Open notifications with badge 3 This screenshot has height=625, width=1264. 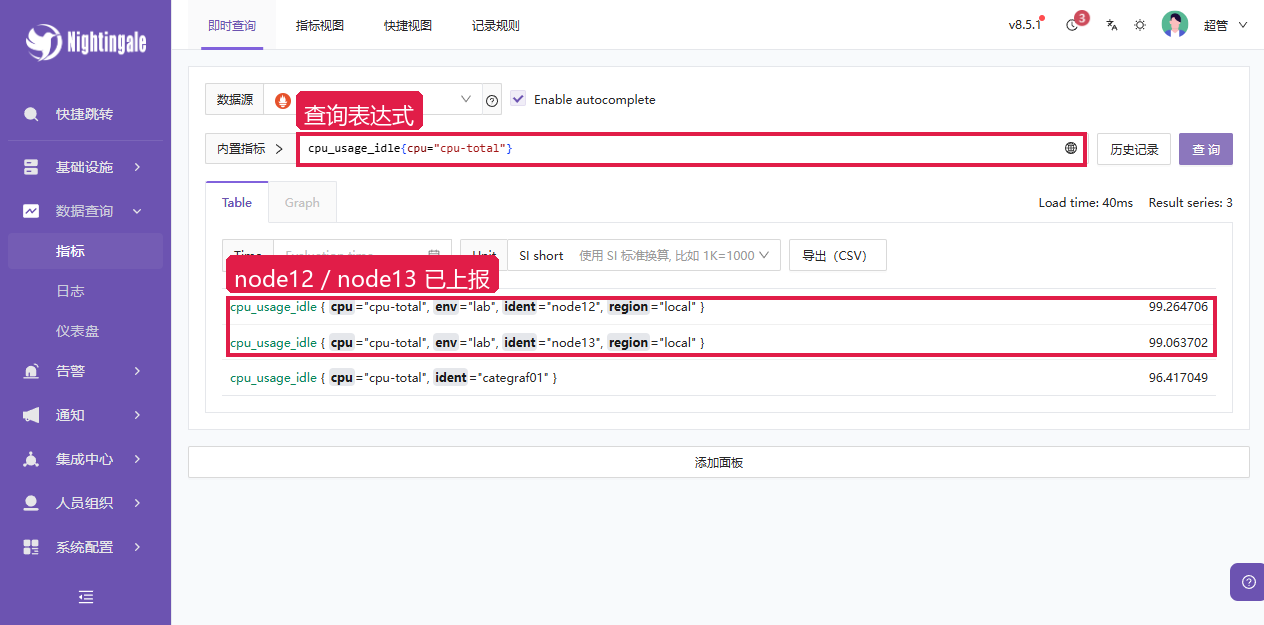[1074, 24]
